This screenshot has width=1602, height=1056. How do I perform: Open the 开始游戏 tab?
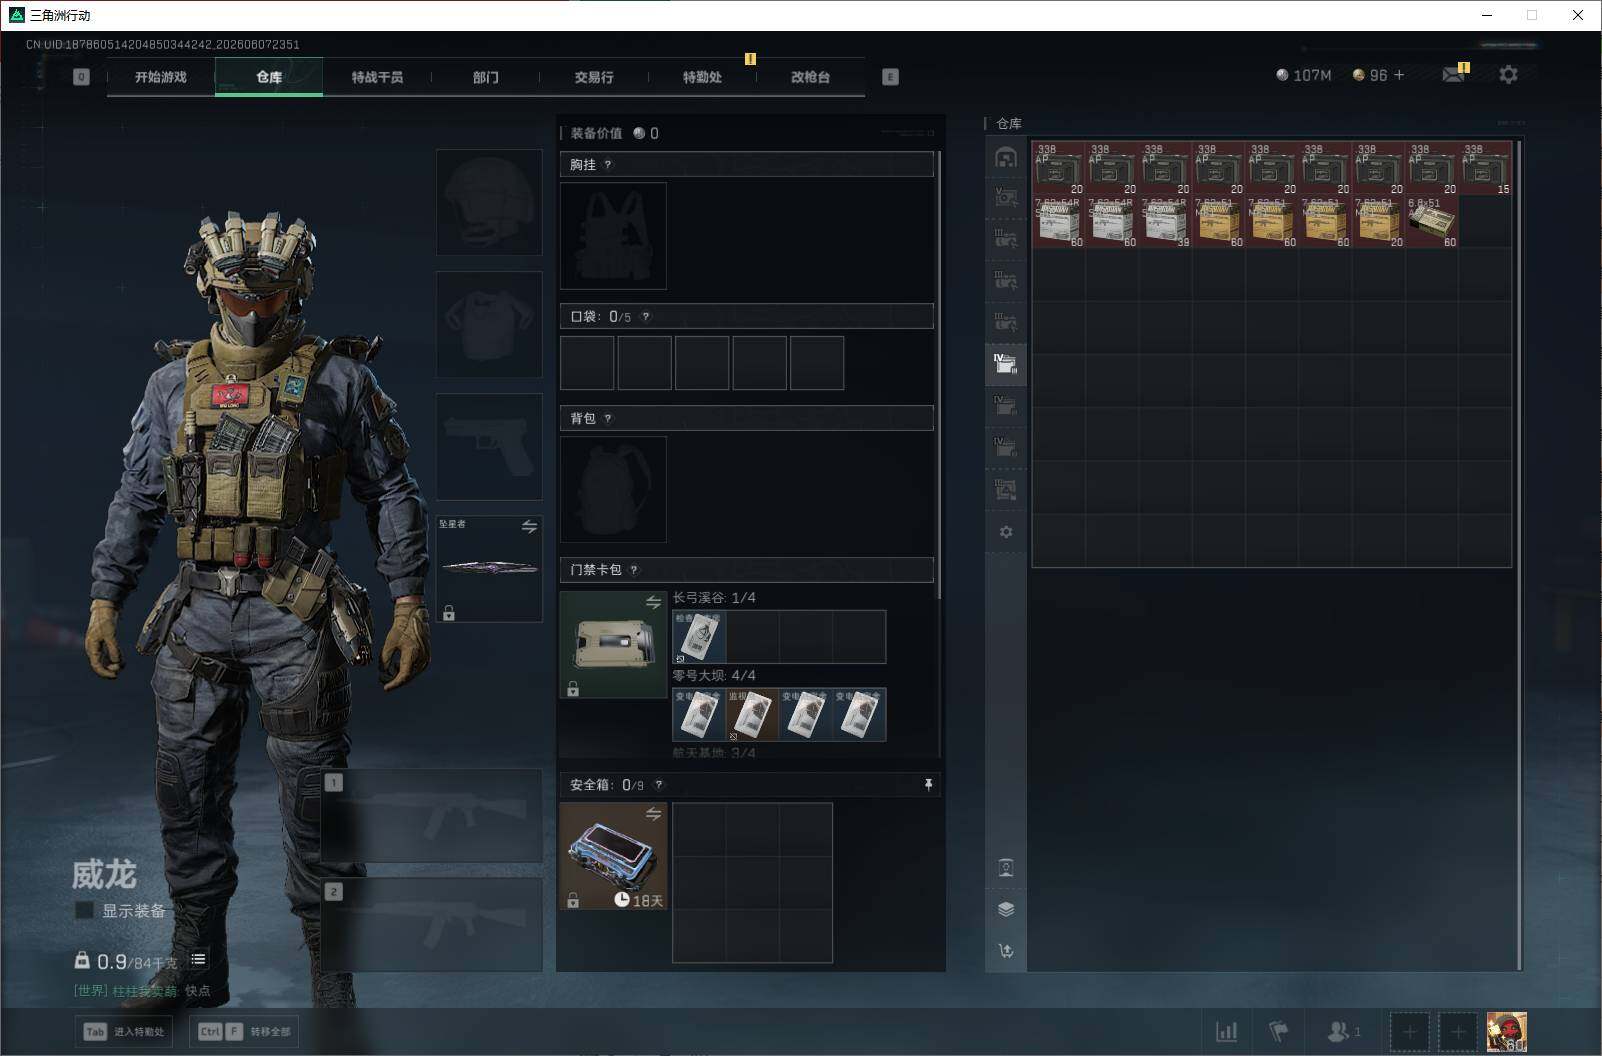(161, 77)
